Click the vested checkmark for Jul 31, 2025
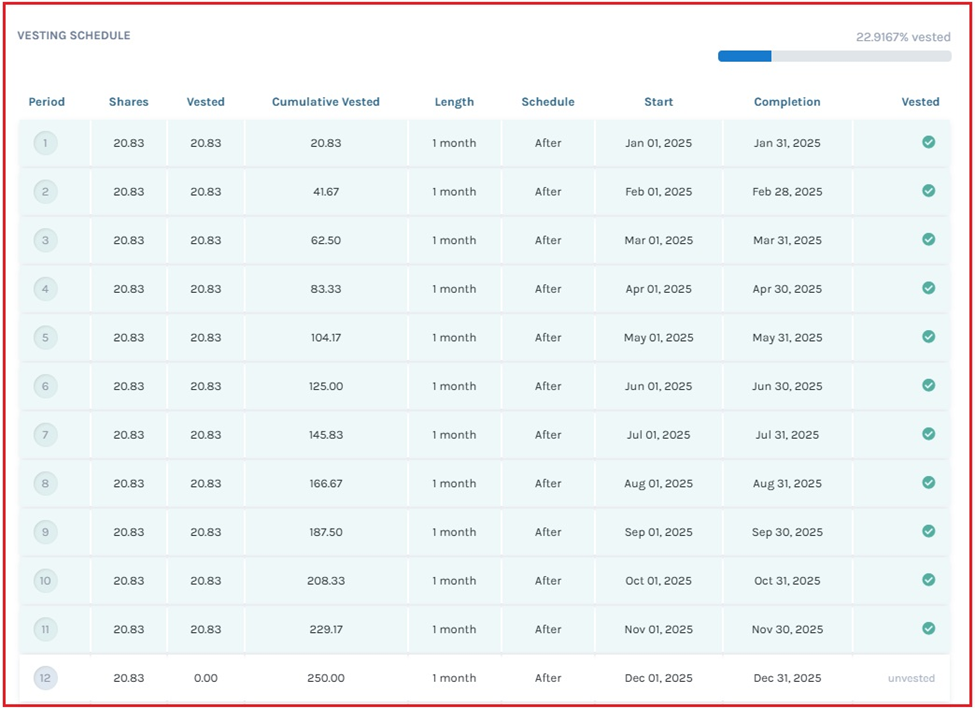975x708 pixels. coord(928,434)
